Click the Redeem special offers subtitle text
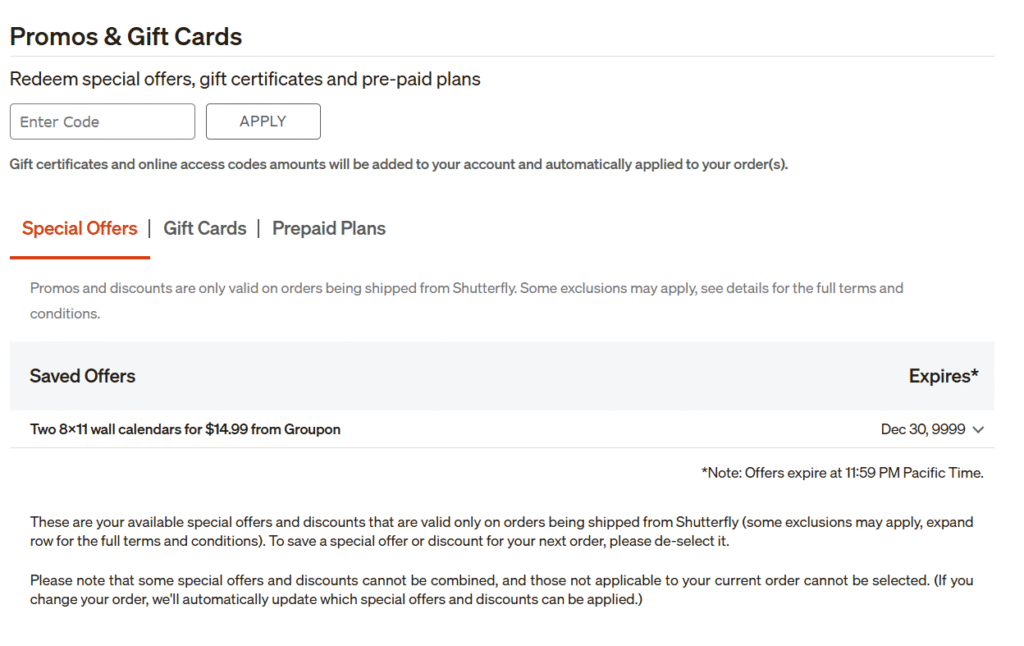 245,79
